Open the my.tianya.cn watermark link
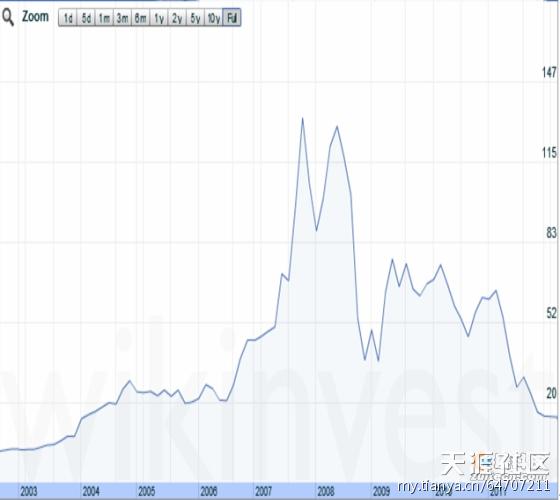The height and width of the screenshot is (500, 560). pyautogui.click(x=474, y=486)
